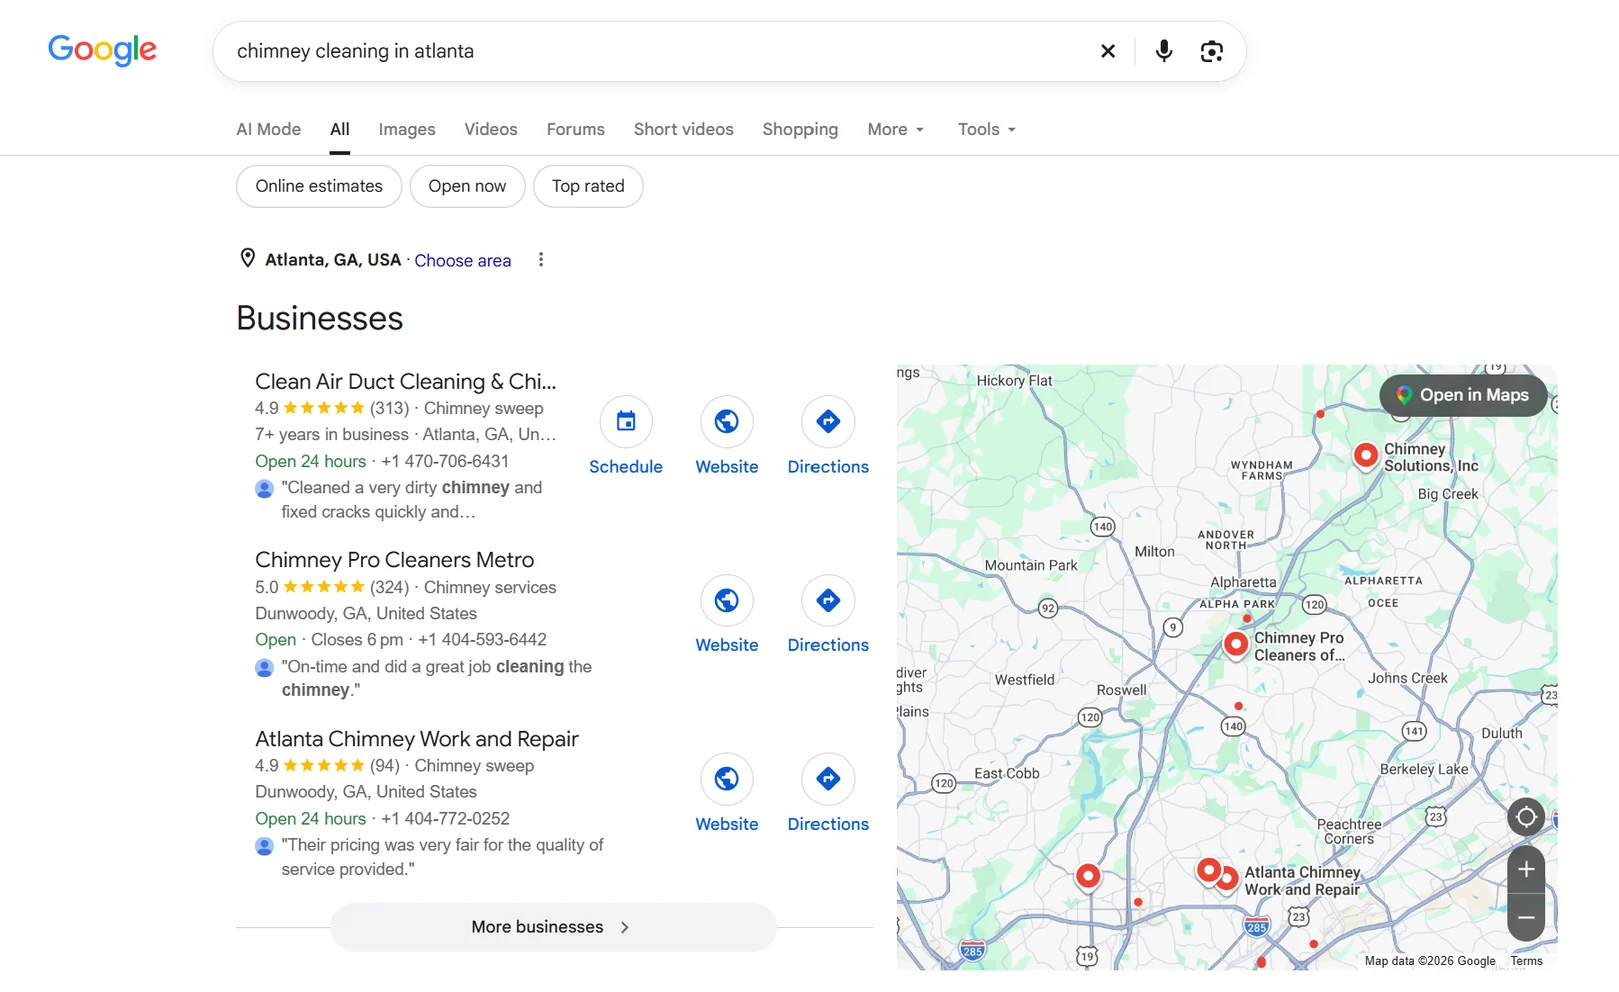The height and width of the screenshot is (992, 1619).
Task: Start voice search with the microphone icon
Action: [1164, 51]
